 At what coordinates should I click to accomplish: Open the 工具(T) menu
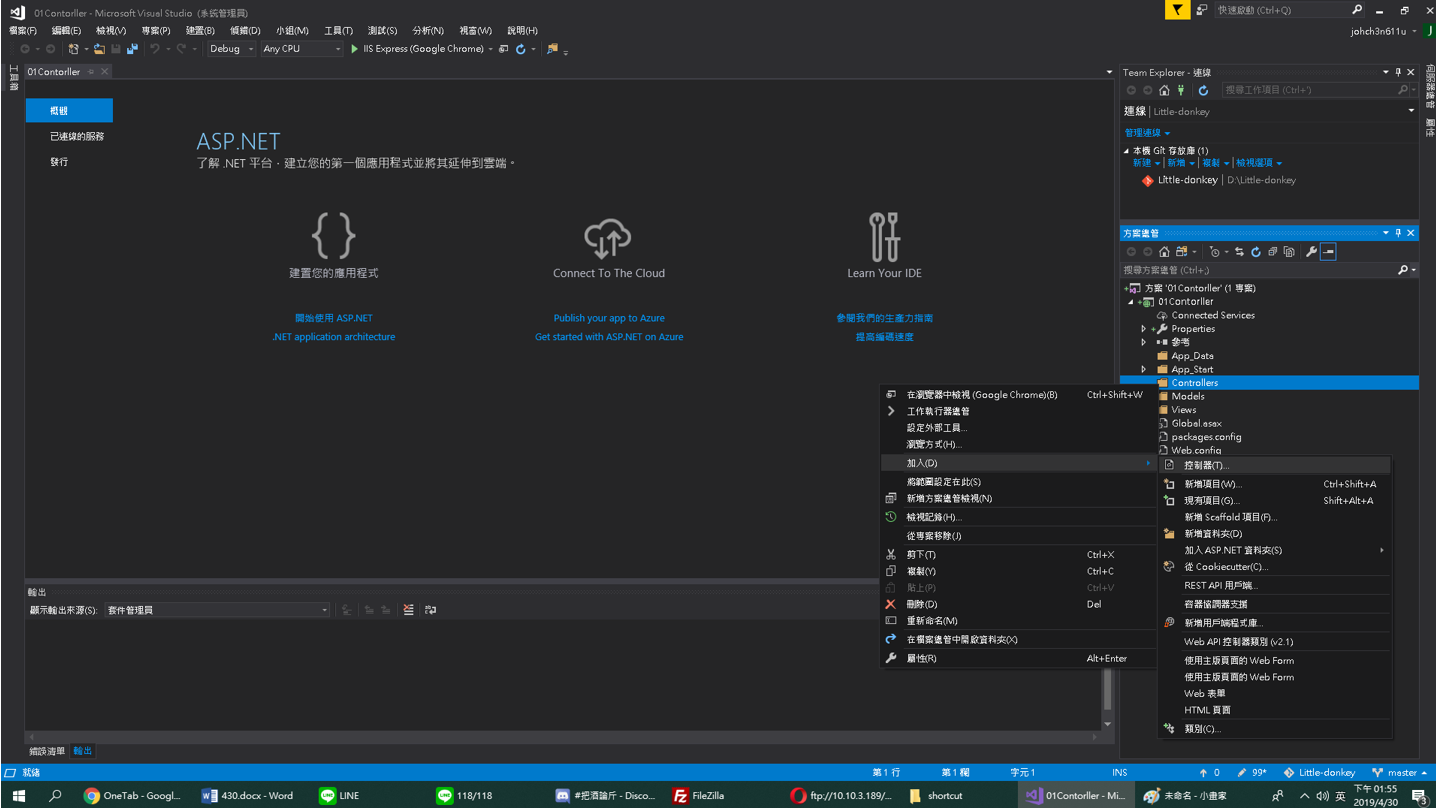pos(338,31)
